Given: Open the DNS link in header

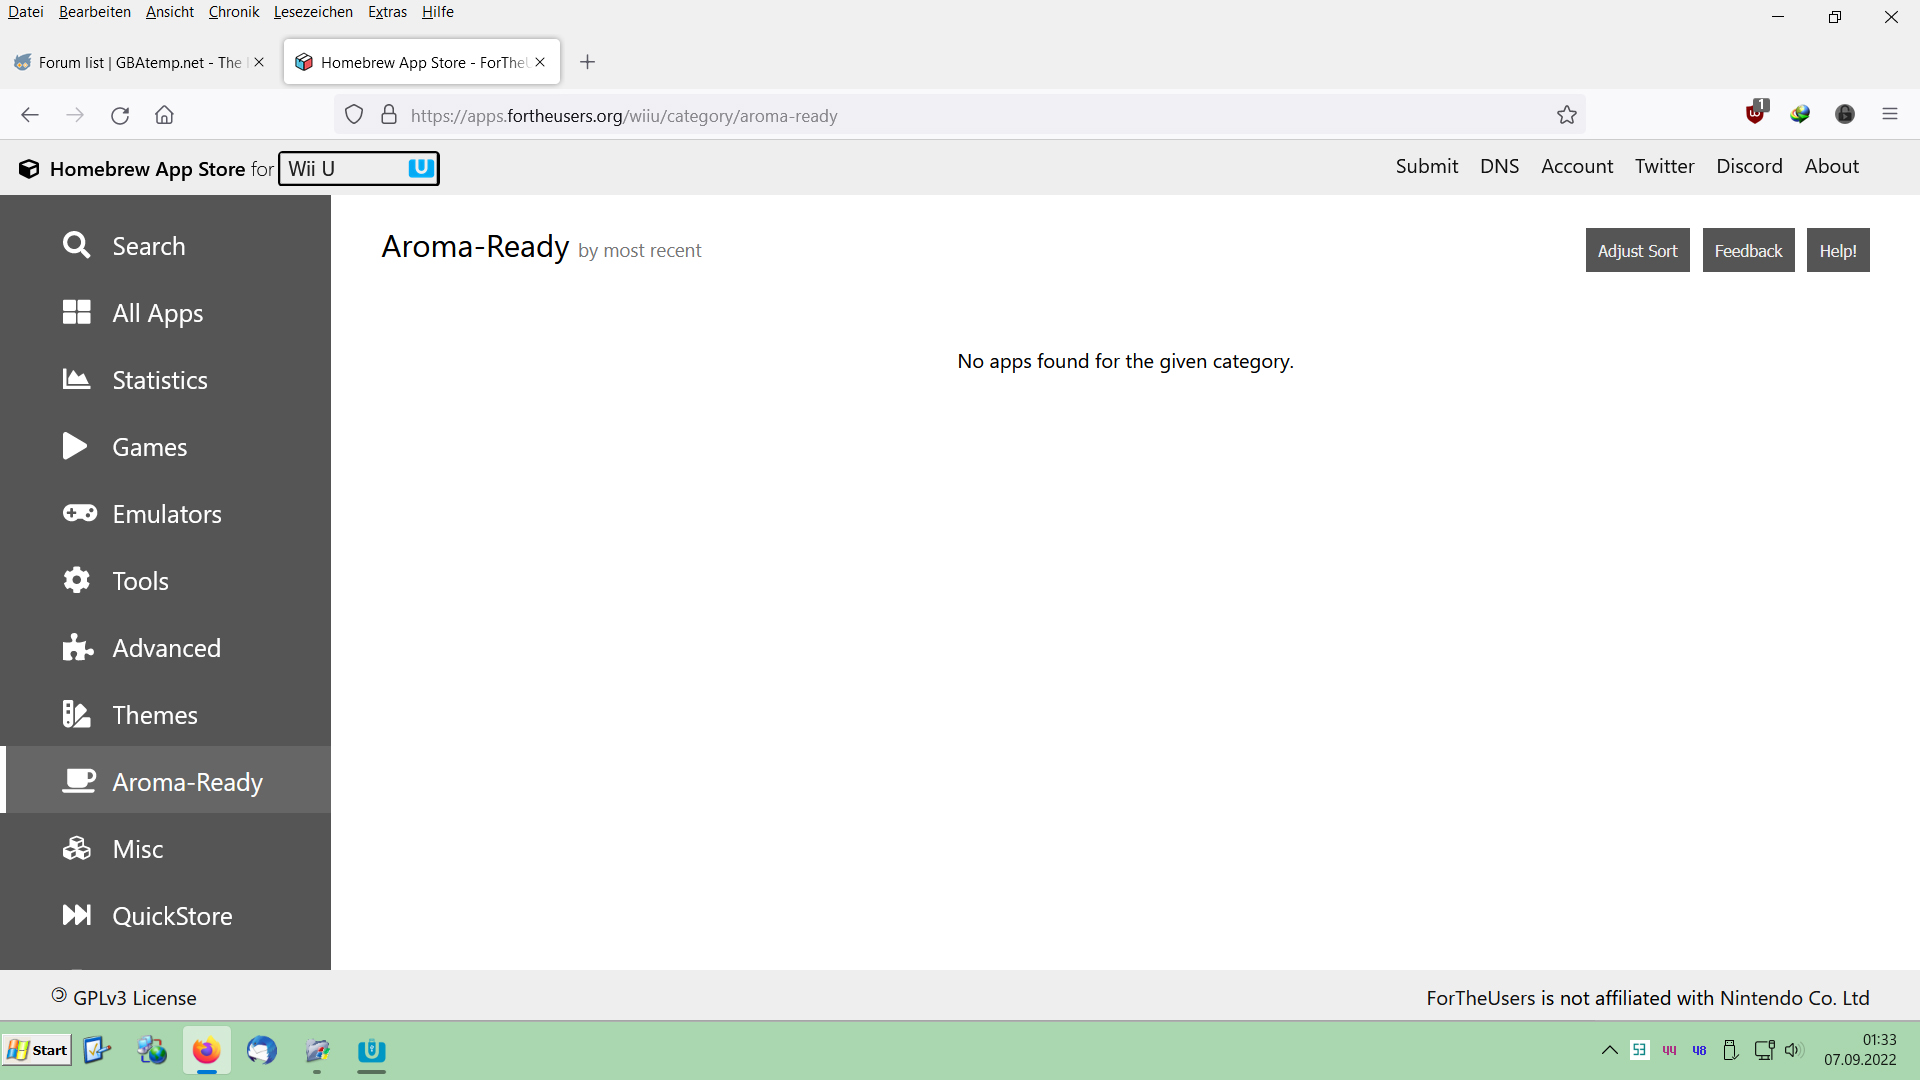Looking at the screenshot, I should pos(1500,167).
